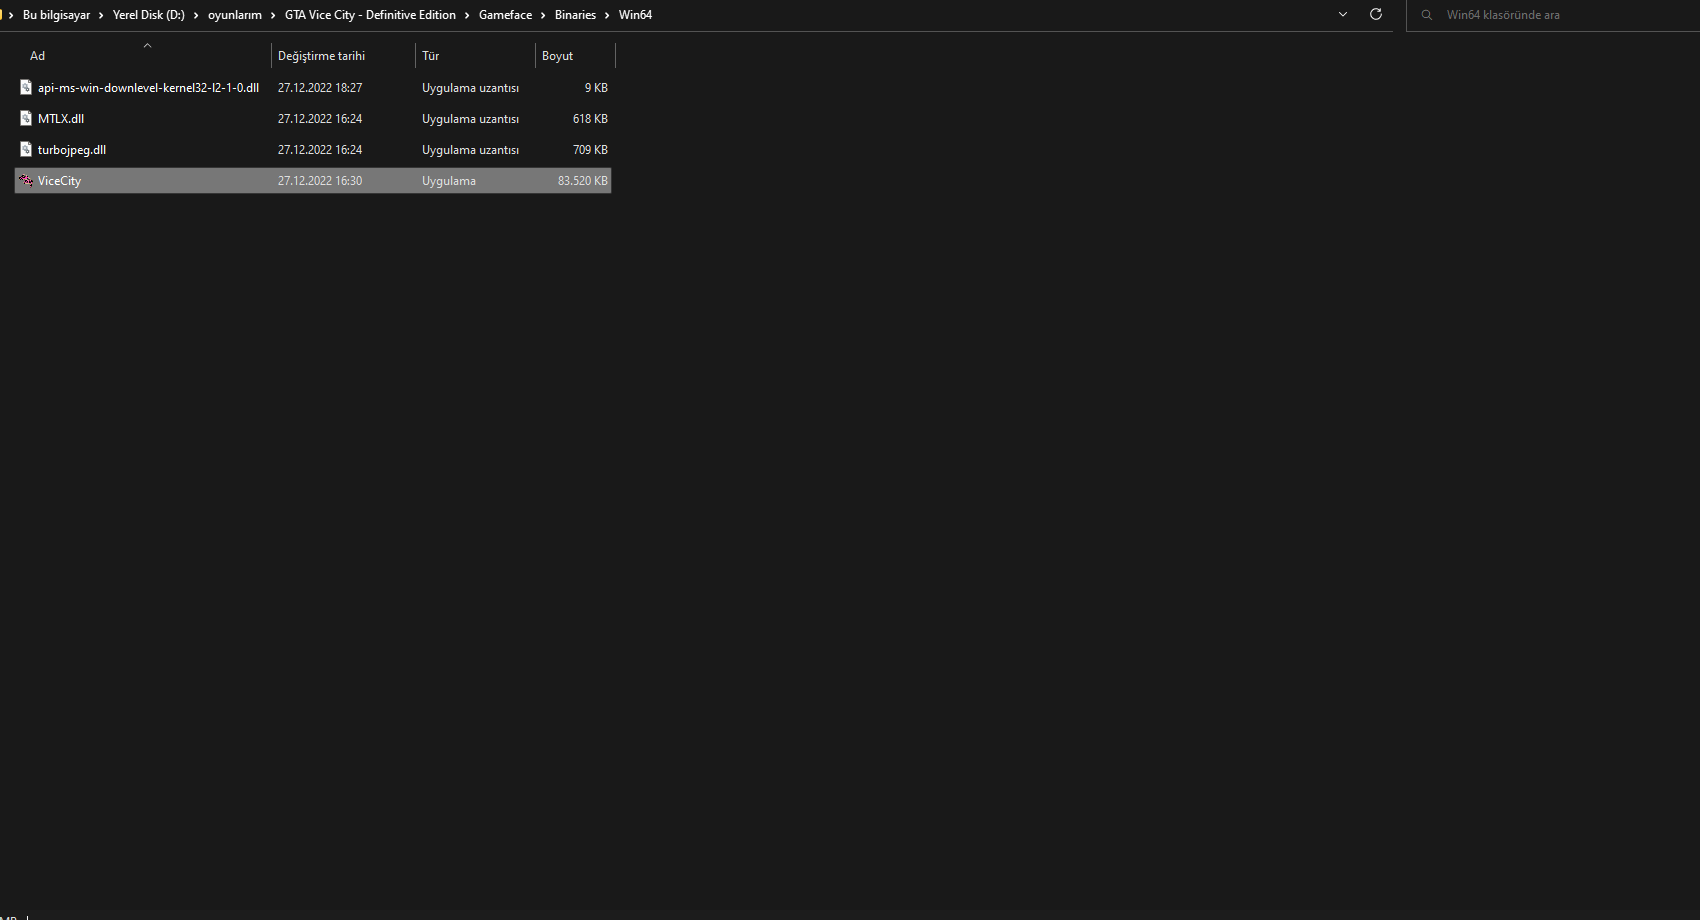Go to Bu bilgisayar in breadcrumb

click(56, 15)
